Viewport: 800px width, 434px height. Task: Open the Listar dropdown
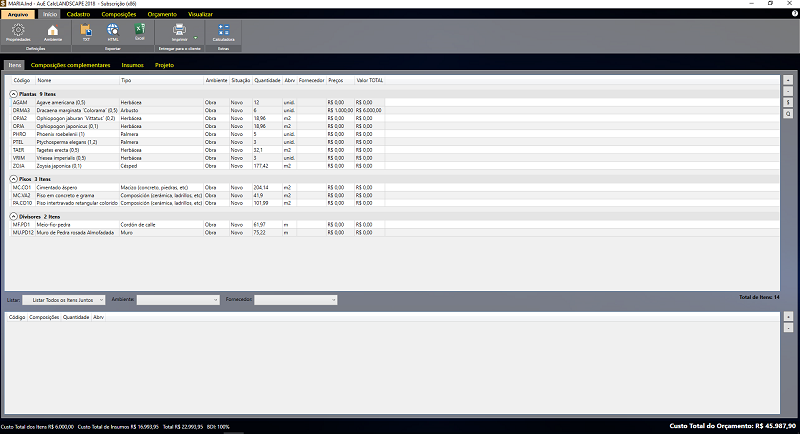pyautogui.click(x=64, y=300)
